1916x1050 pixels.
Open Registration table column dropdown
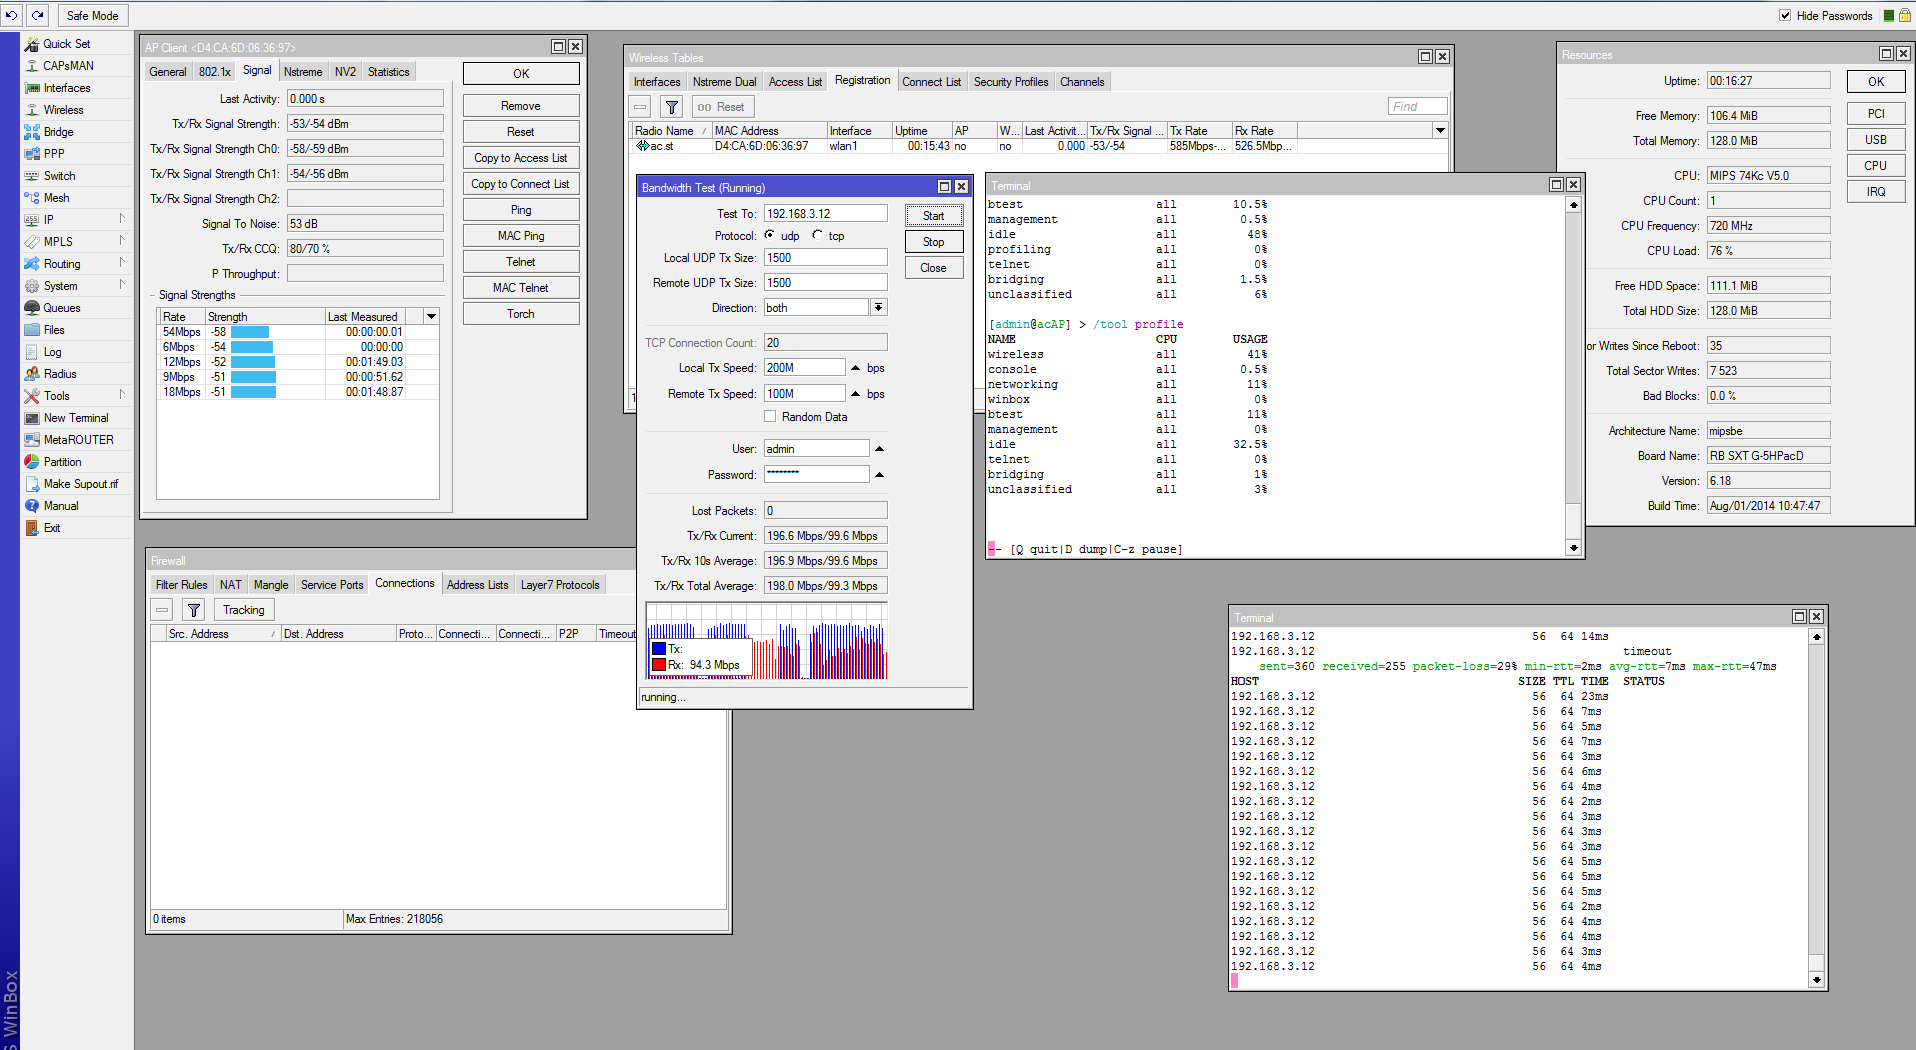coord(1440,130)
